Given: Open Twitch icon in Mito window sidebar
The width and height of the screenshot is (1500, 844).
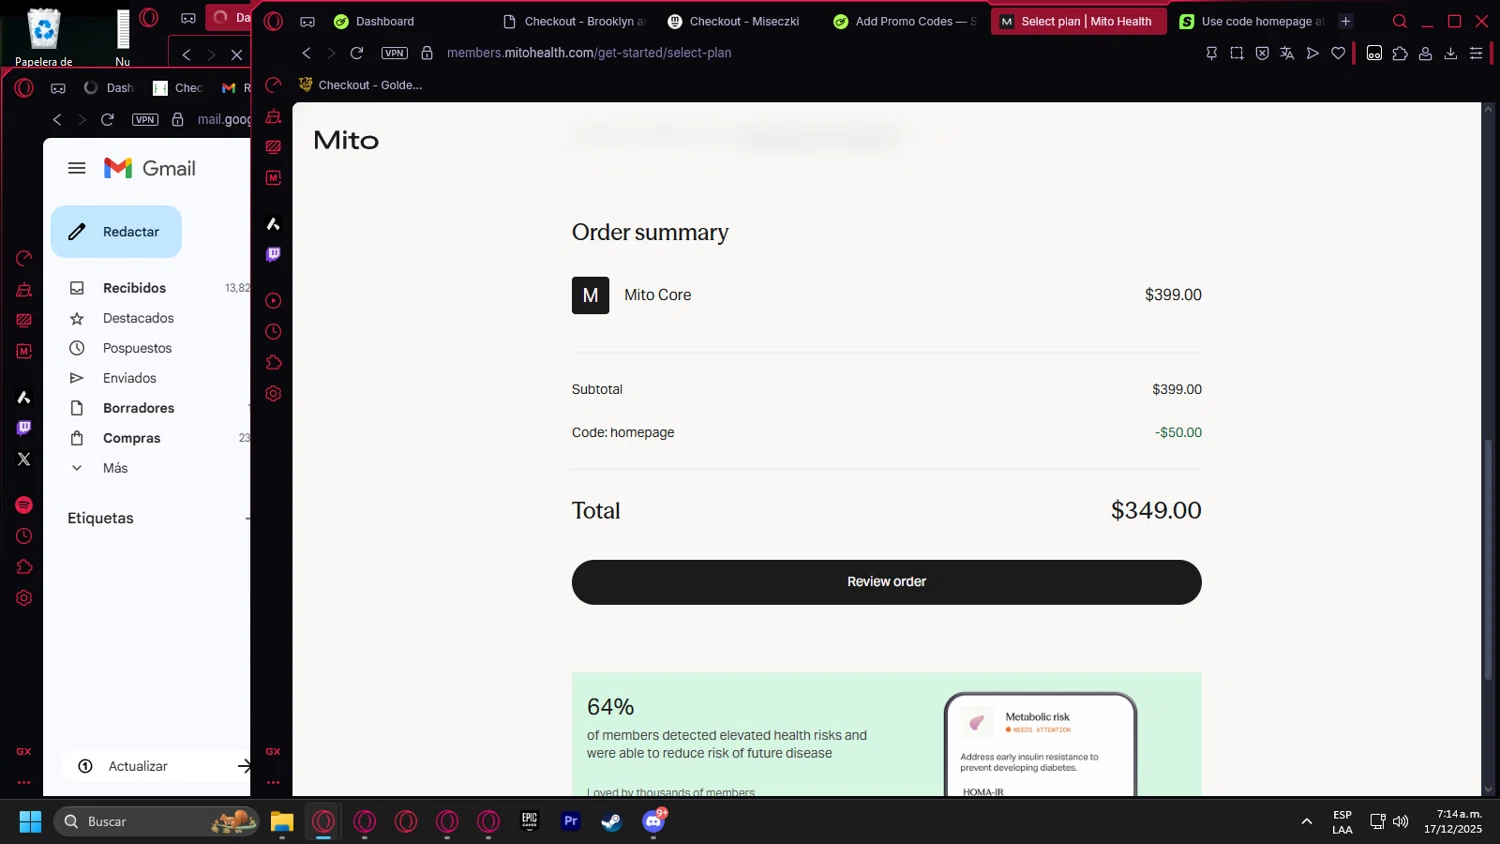Looking at the screenshot, I should 273,255.
